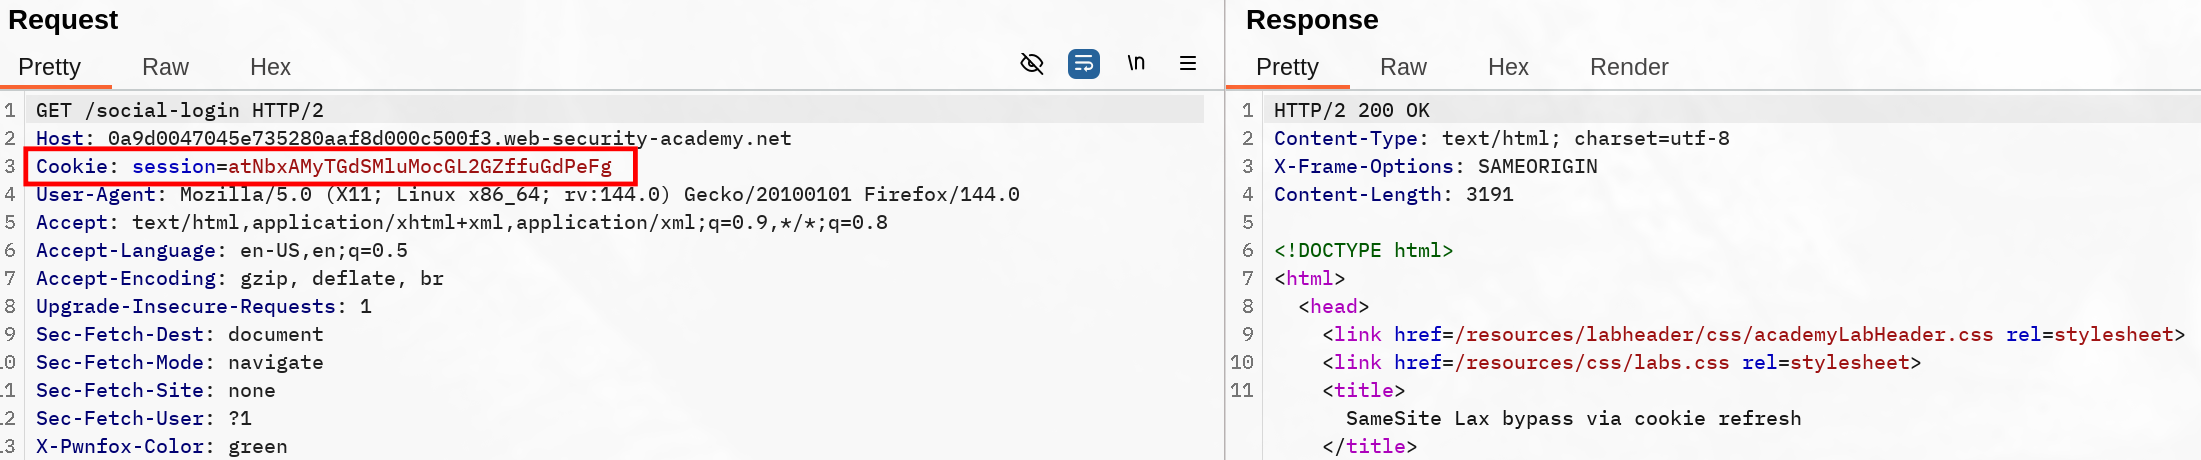
Task: Toggle the request word wrap icon
Action: point(1083,64)
